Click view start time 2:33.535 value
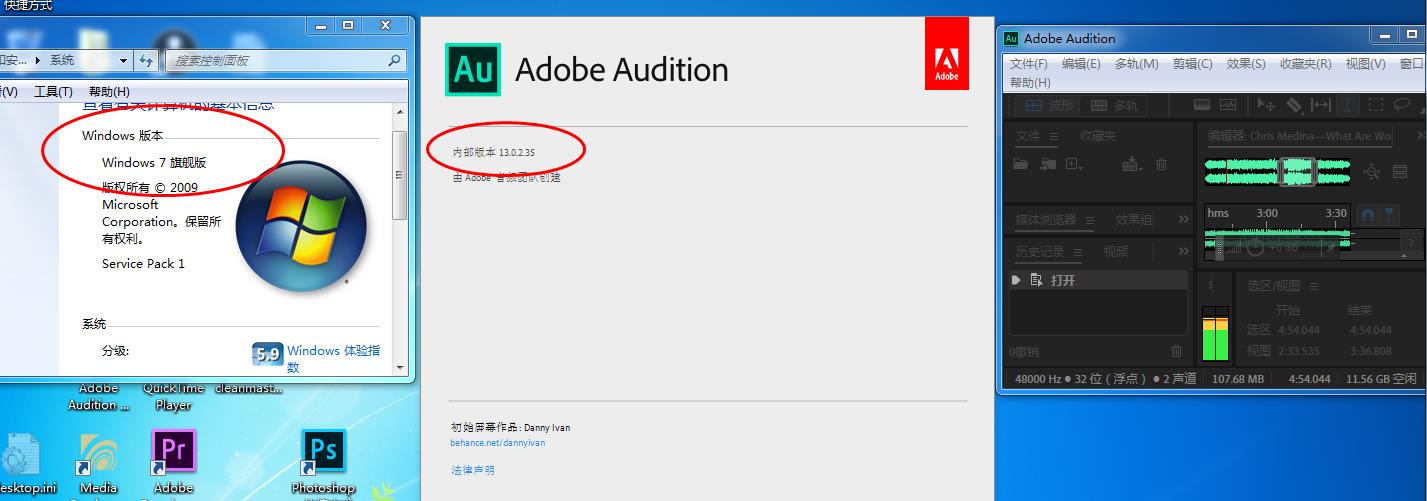Viewport: 1427px width, 501px height. tap(1300, 351)
